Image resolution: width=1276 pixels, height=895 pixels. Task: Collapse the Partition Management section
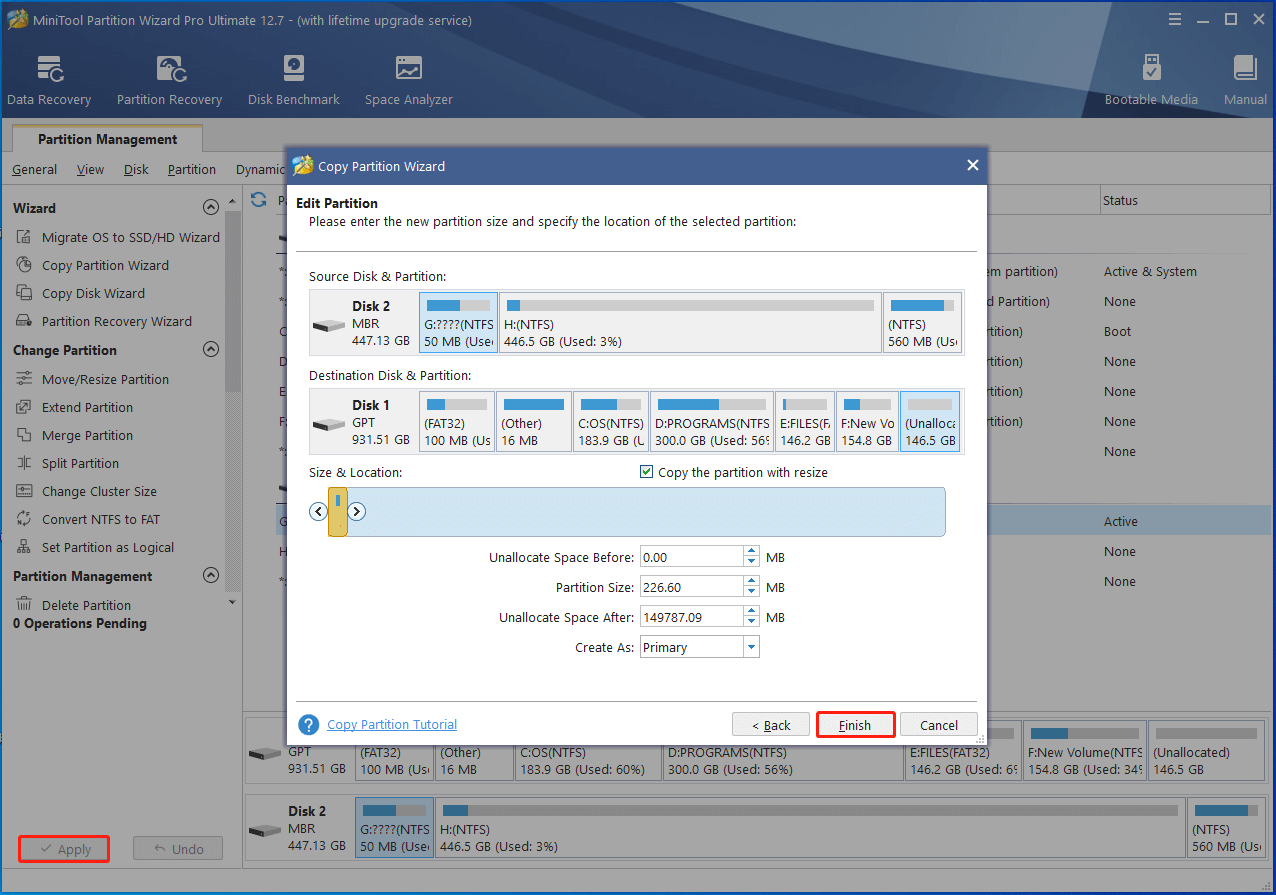click(x=210, y=576)
